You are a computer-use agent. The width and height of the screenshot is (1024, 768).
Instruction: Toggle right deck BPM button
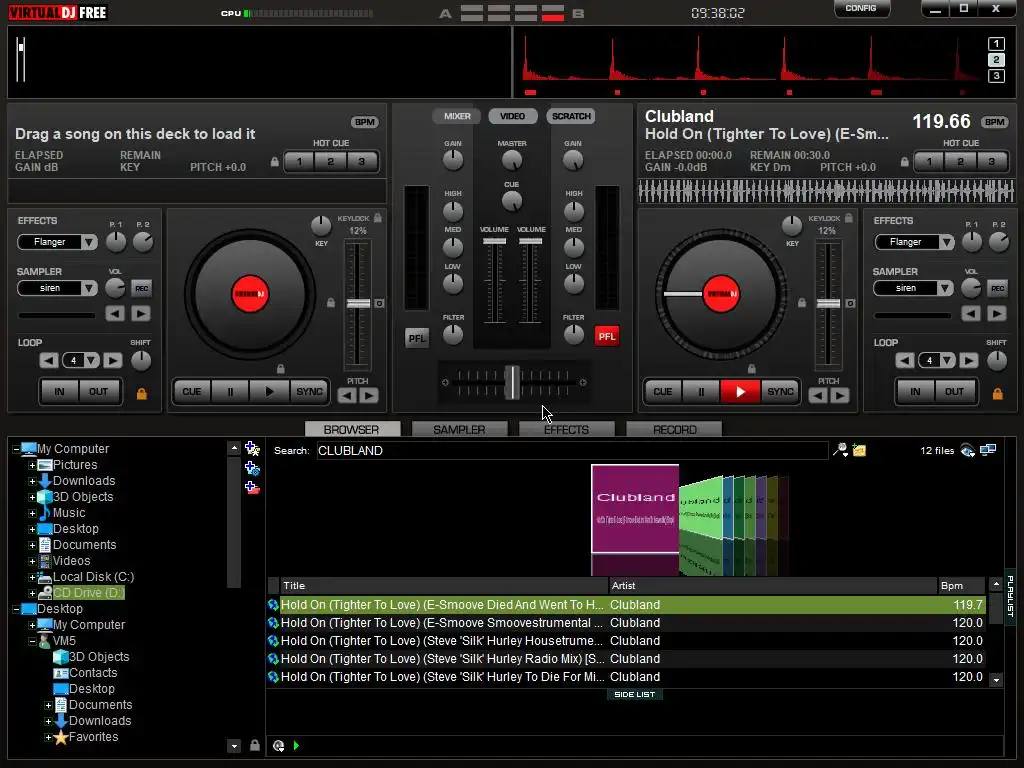tap(995, 122)
